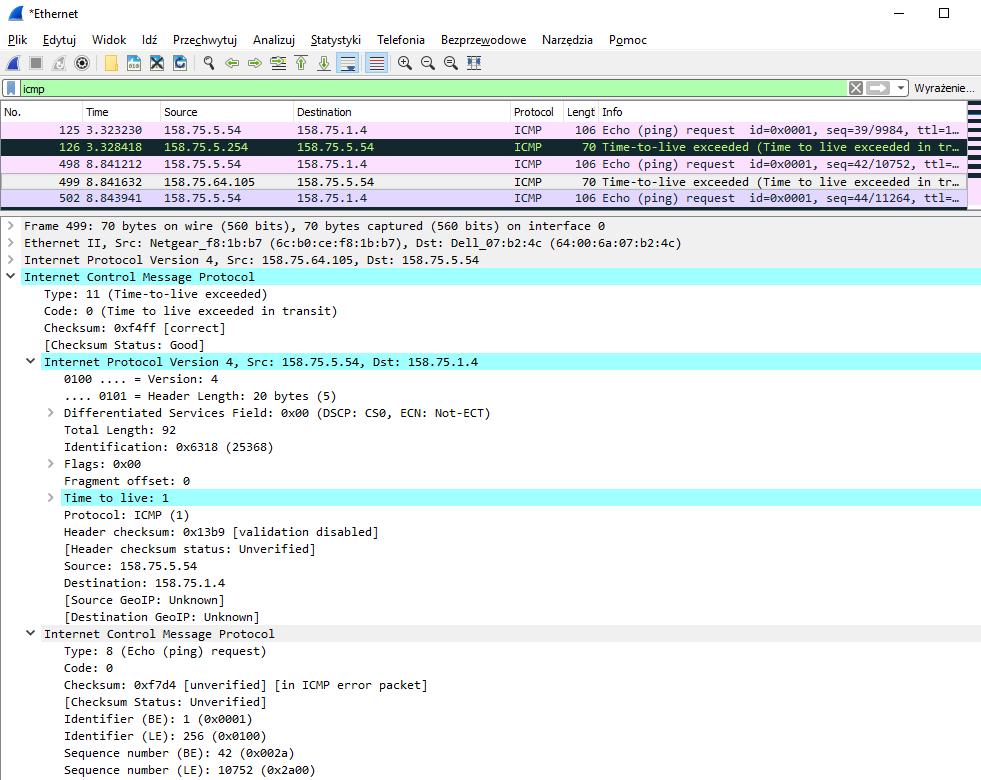981x780 pixels.
Task: Open the Pomoc menu
Action: coord(628,40)
